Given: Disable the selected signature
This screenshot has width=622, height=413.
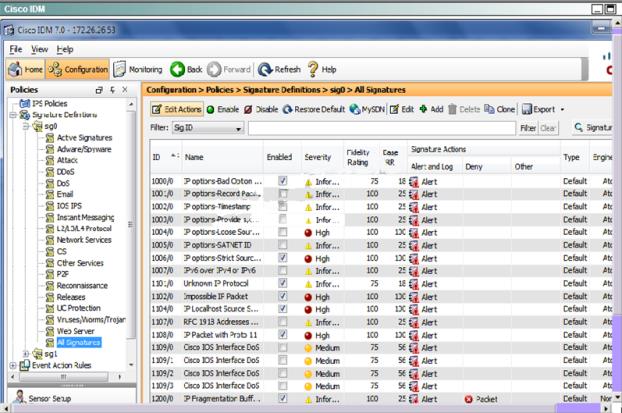Looking at the screenshot, I should (x=261, y=109).
